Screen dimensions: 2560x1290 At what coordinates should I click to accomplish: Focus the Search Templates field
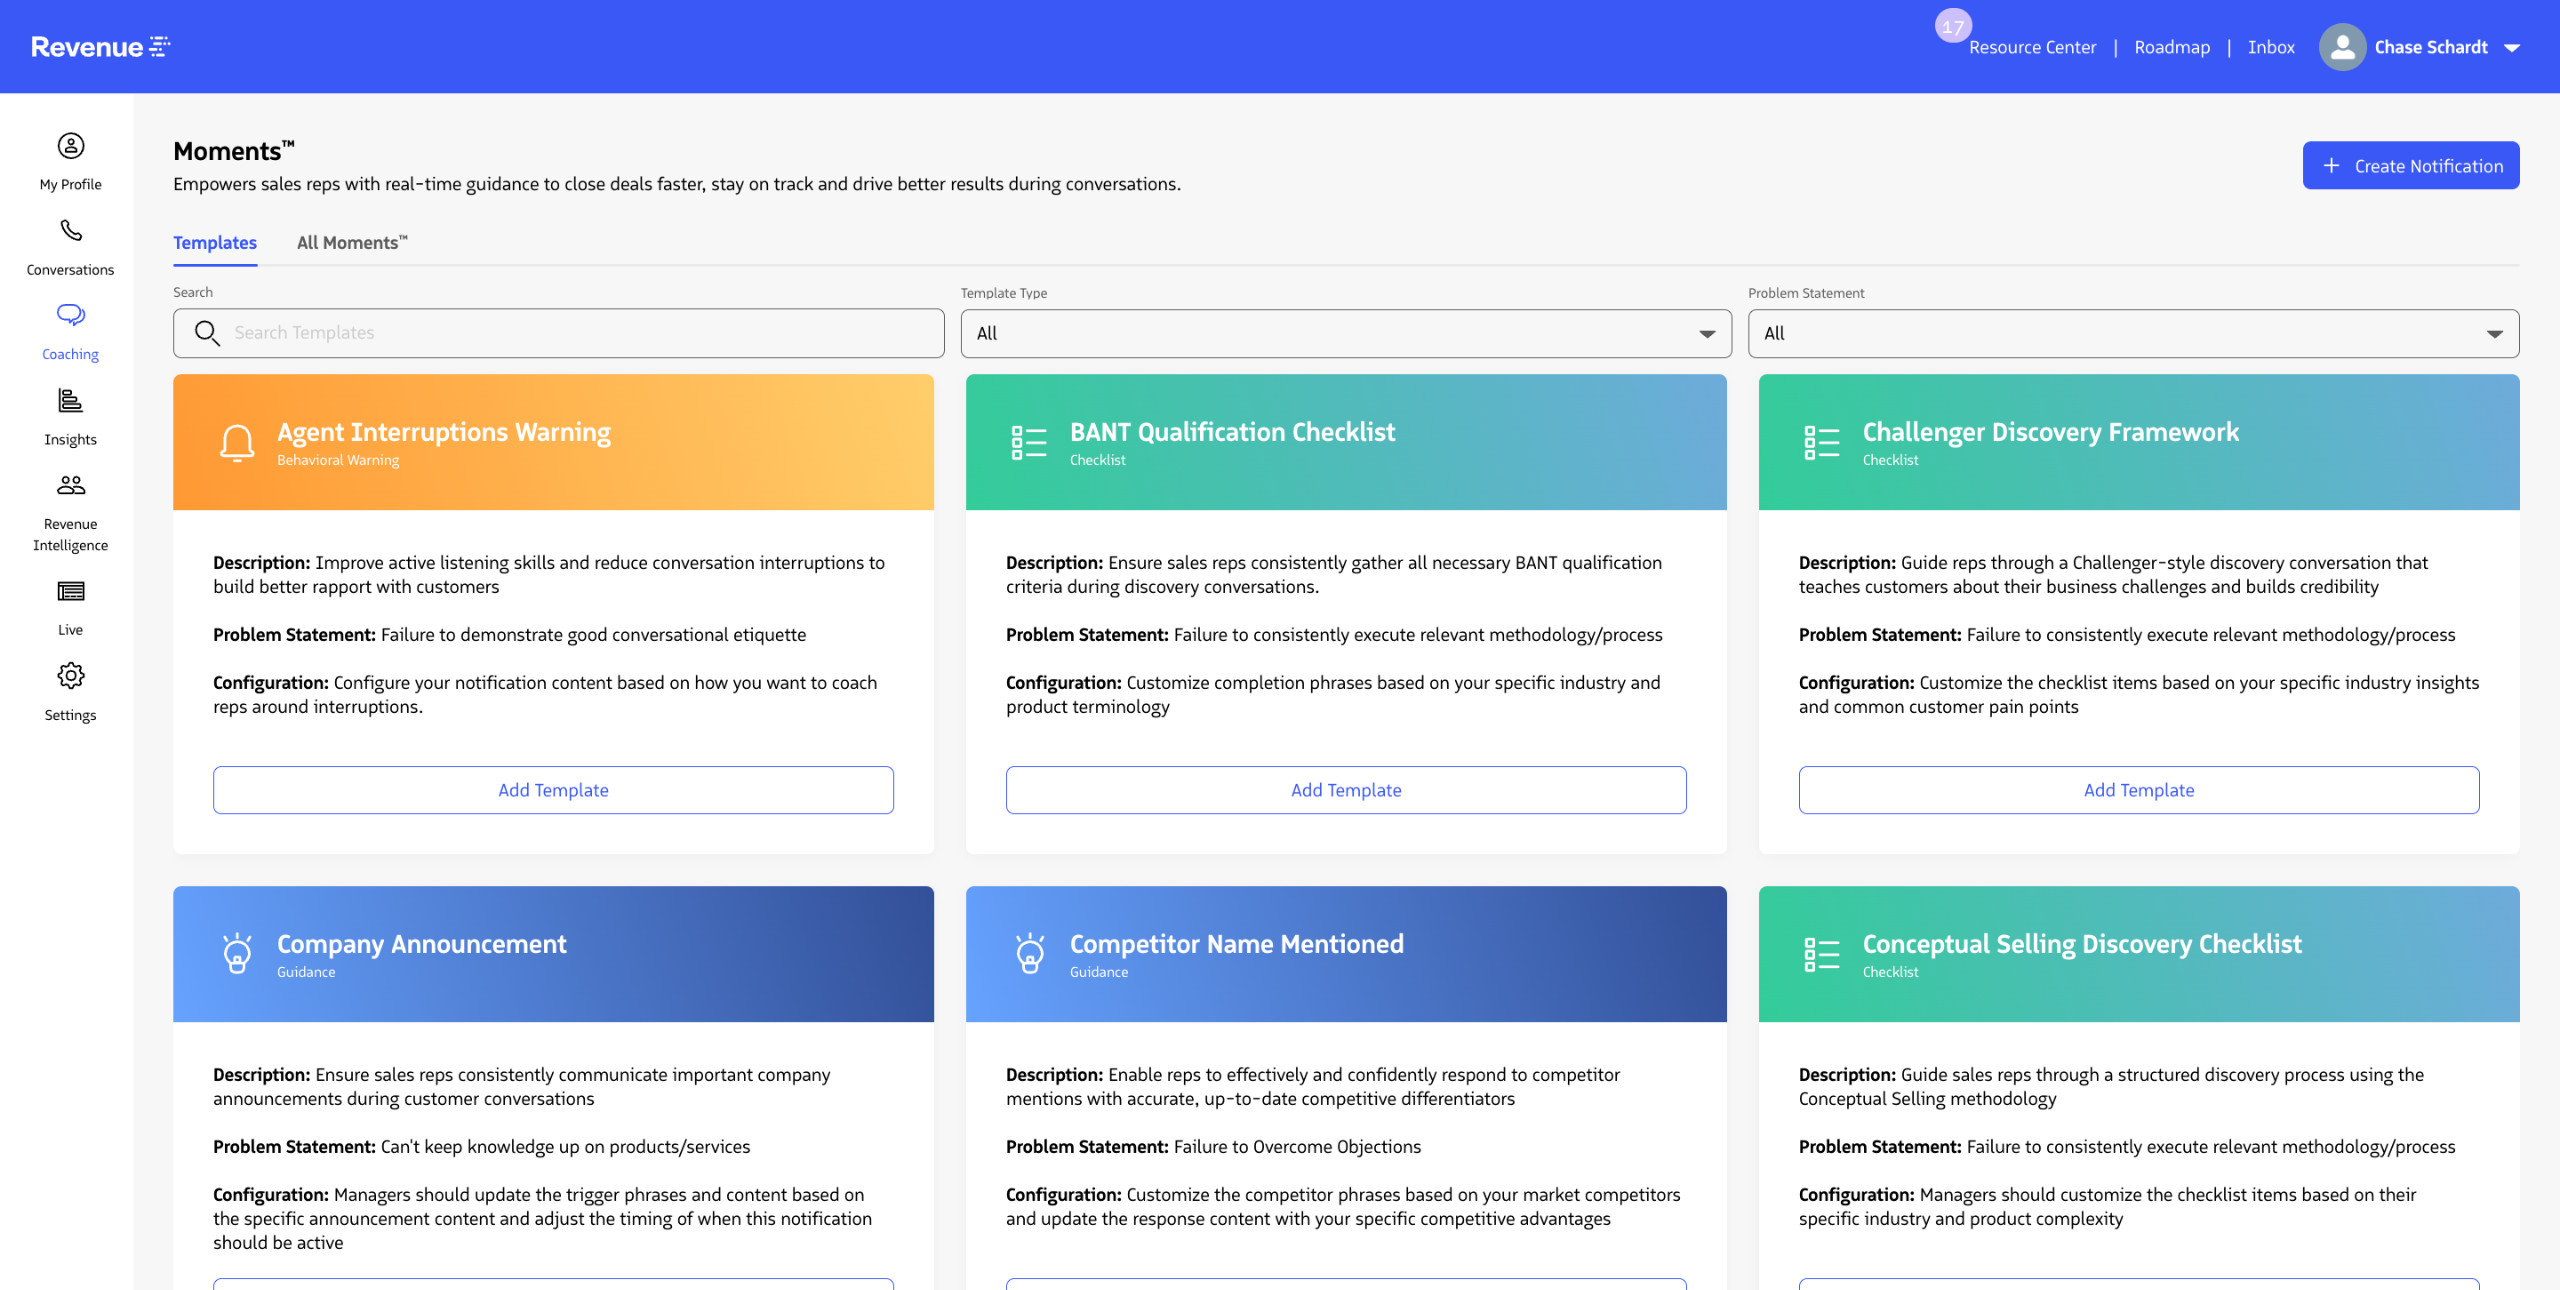click(580, 333)
